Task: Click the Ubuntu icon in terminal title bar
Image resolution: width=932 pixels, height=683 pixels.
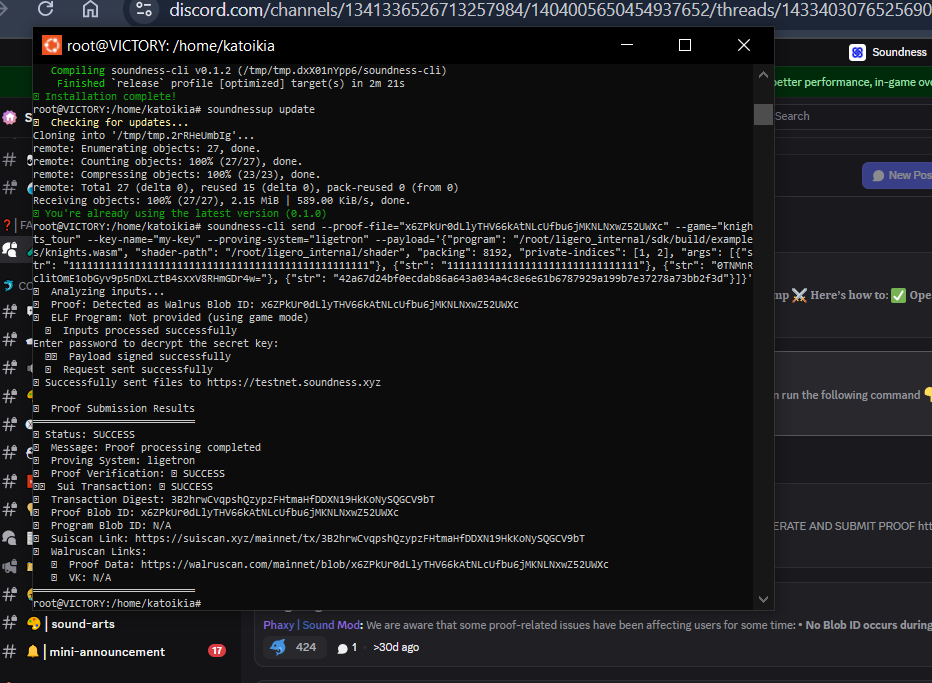Action: tap(52, 45)
